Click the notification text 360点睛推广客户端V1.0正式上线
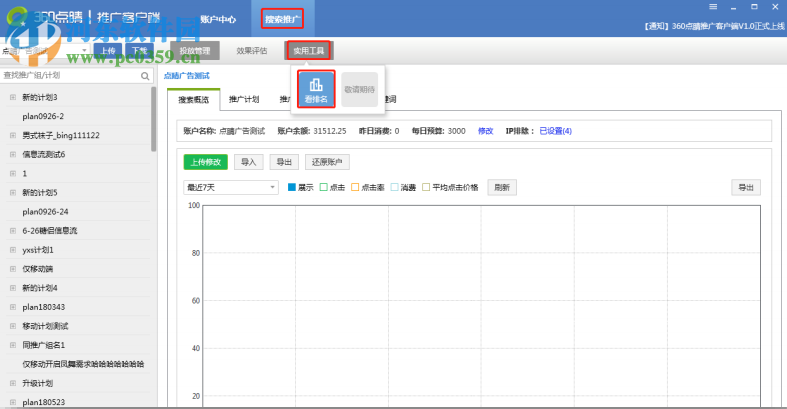Viewport: 787px width, 409px height. coord(728,26)
